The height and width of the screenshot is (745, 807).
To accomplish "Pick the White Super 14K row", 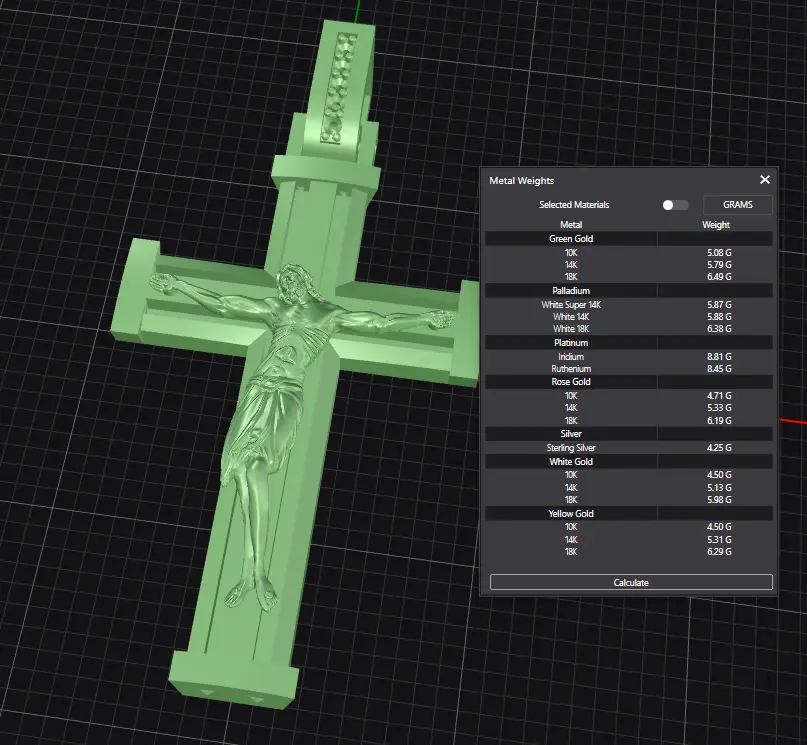I will tap(571, 304).
